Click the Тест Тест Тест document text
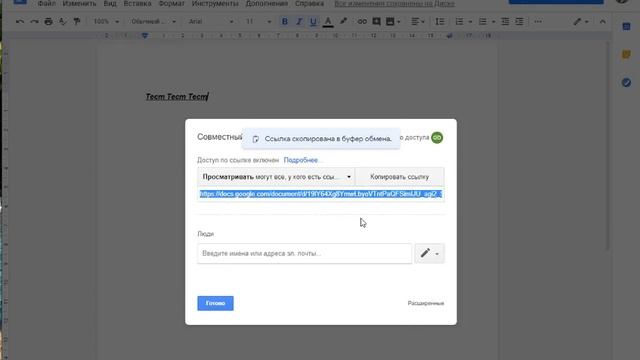Image resolution: width=640 pixels, height=360 pixels. click(177, 97)
